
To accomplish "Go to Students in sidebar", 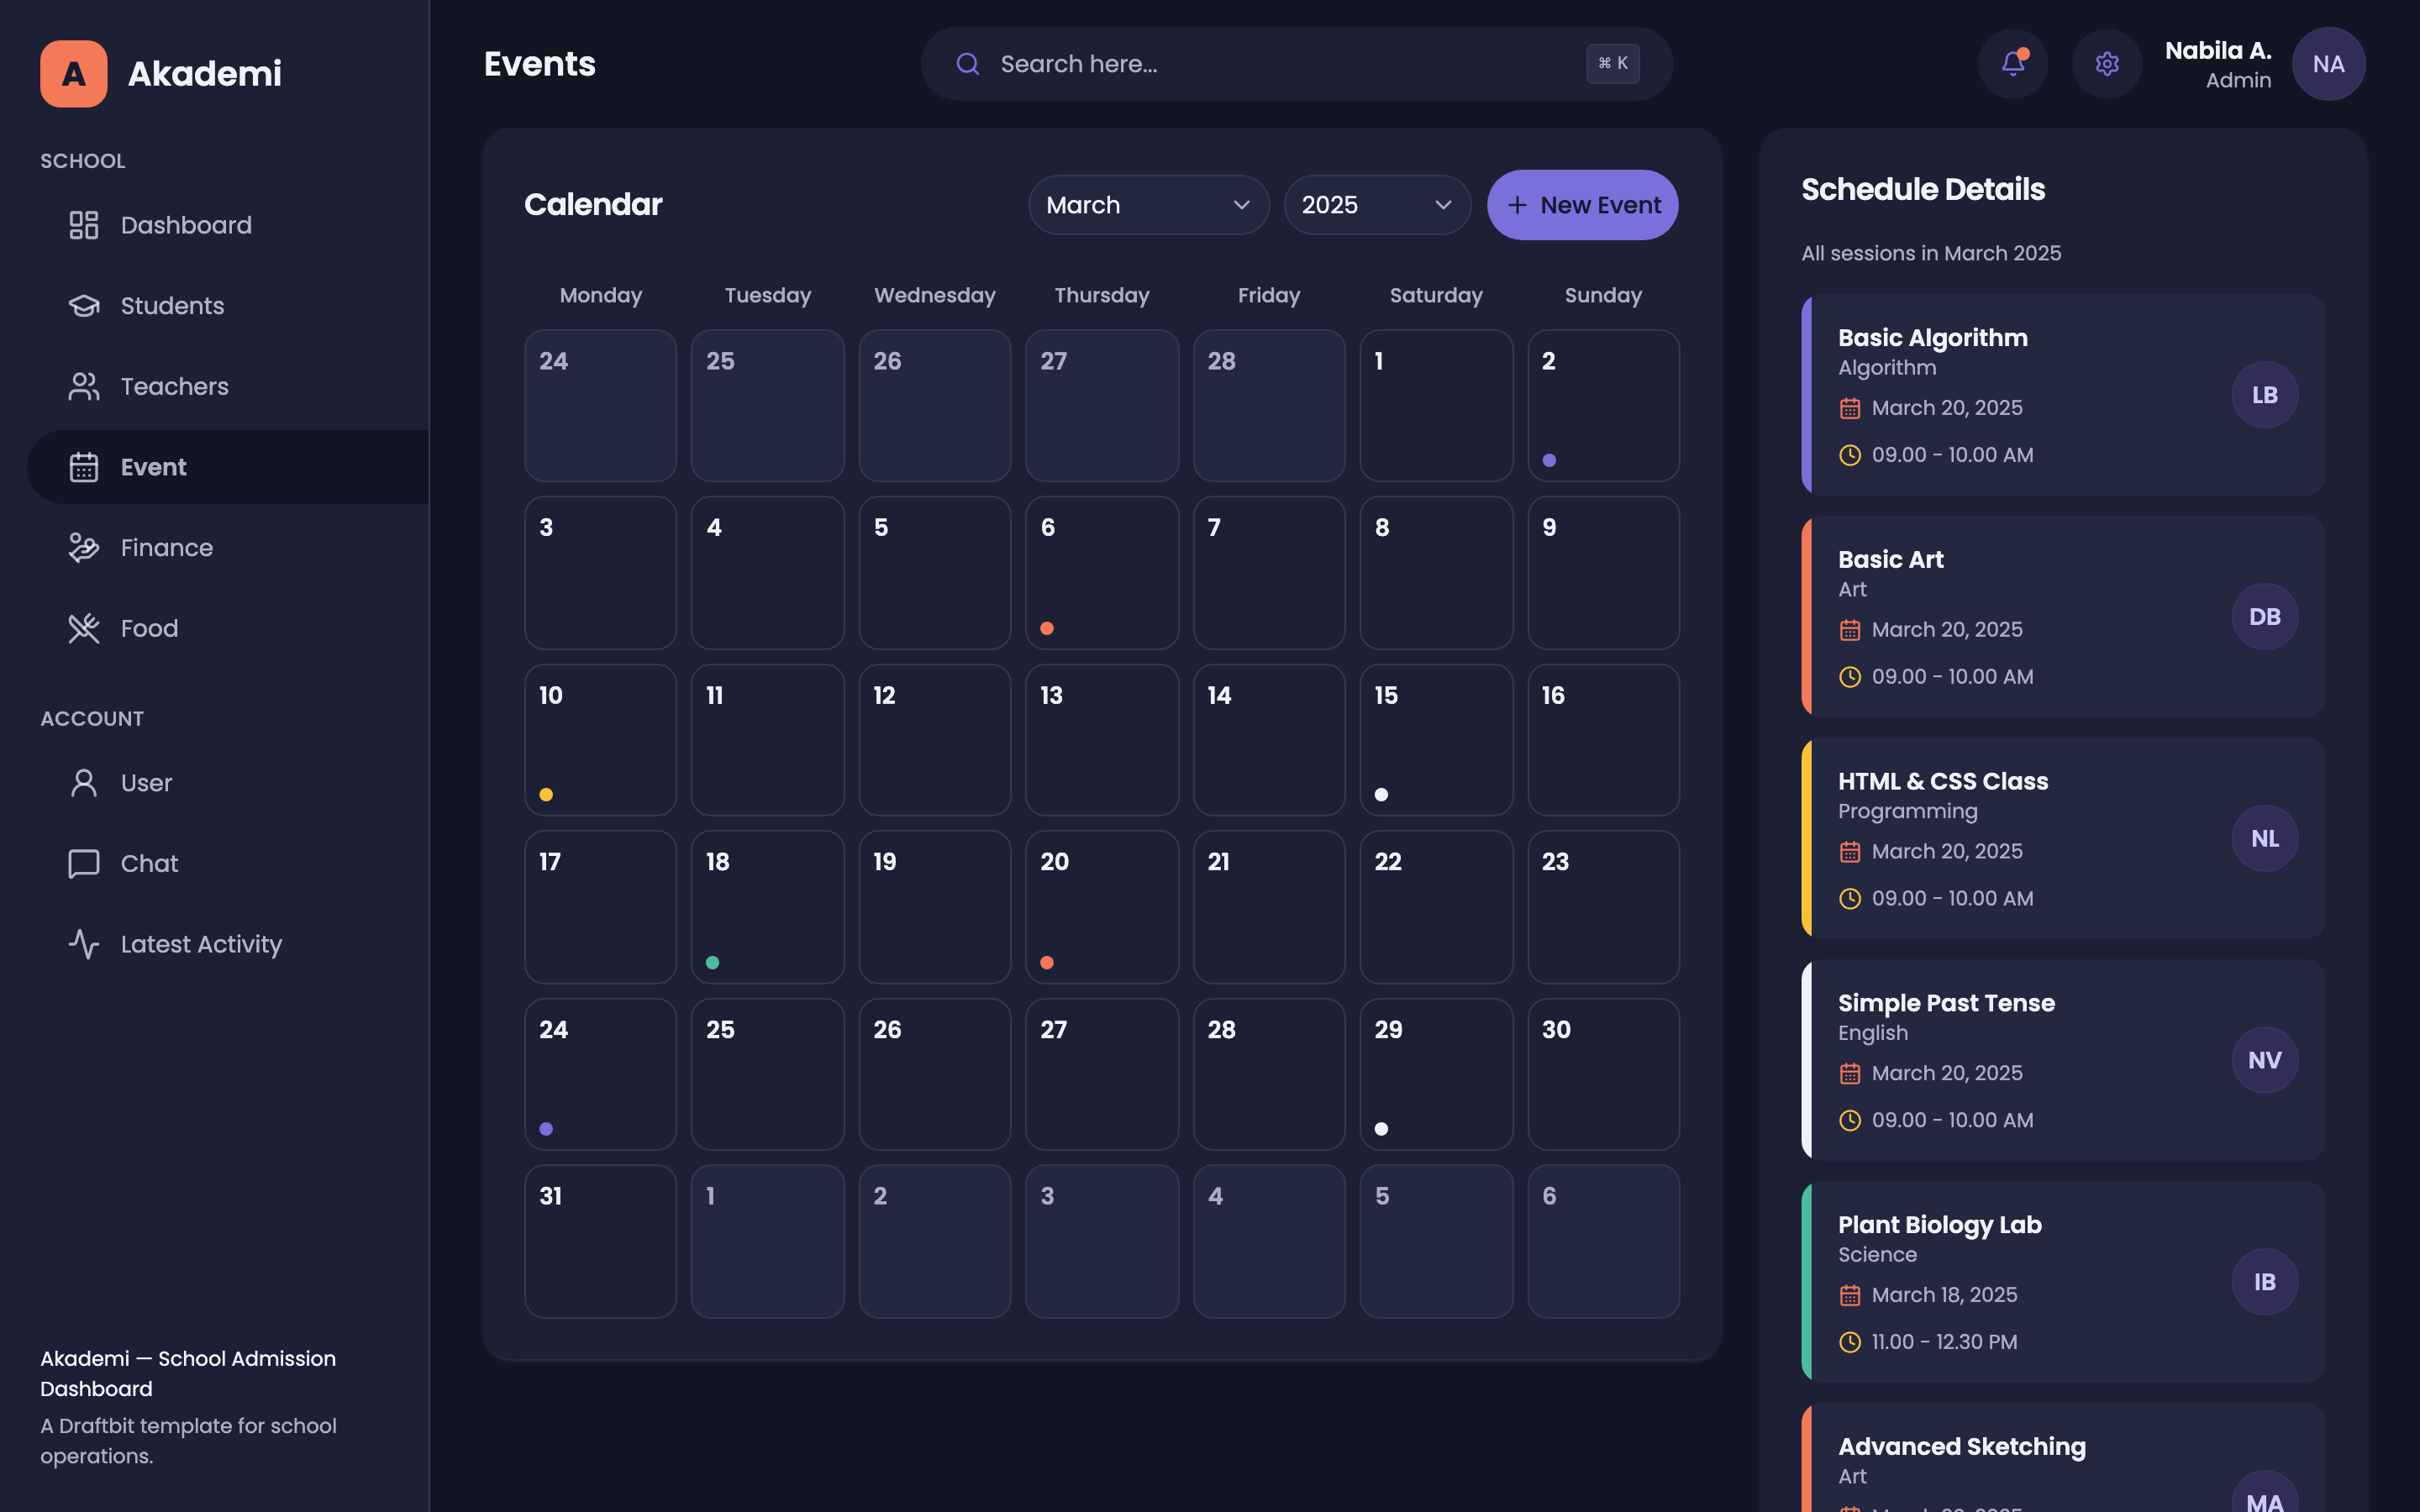I will (228, 306).
